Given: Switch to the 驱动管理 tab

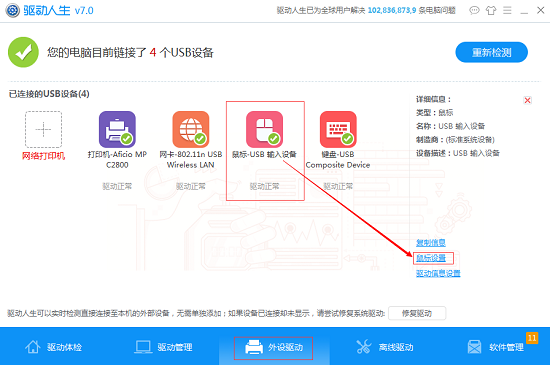Looking at the screenshot, I should pos(164,347).
